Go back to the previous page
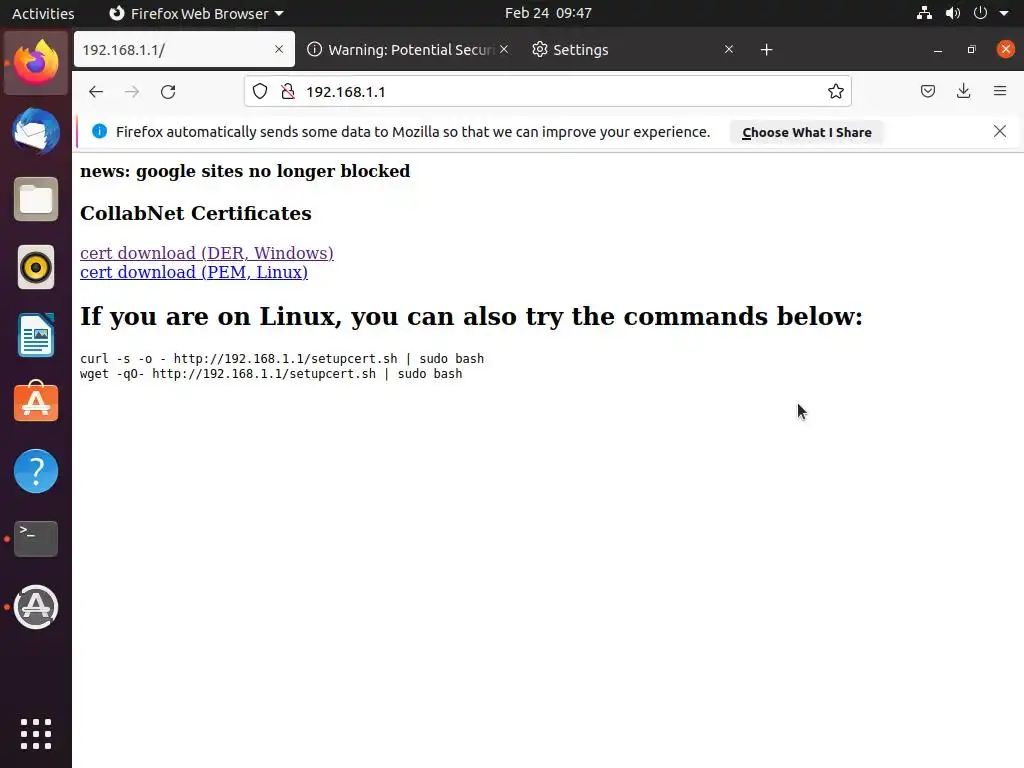 (96, 92)
